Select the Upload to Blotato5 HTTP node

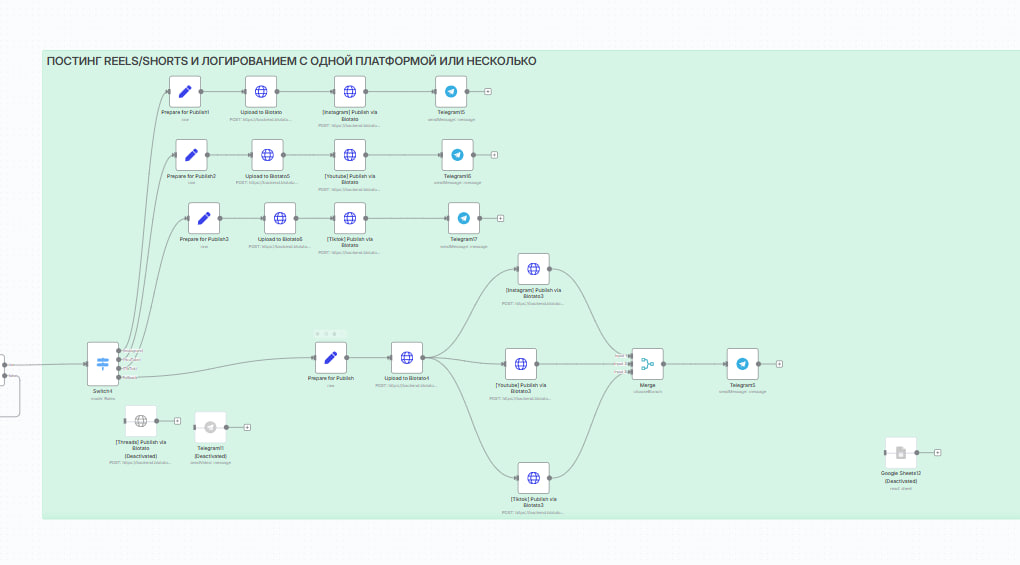[x=267, y=155]
